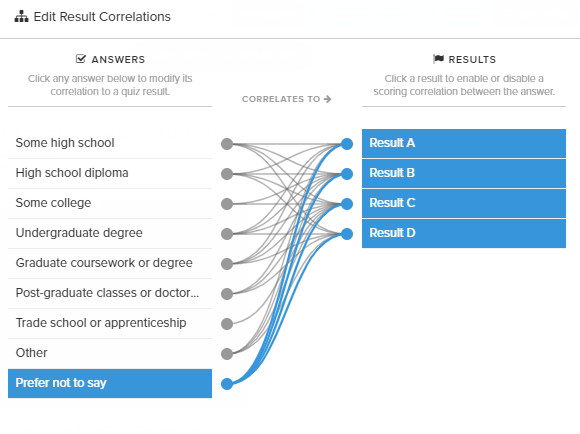The height and width of the screenshot is (434, 580).
Task: Toggle correlation for Result A
Action: [464, 143]
